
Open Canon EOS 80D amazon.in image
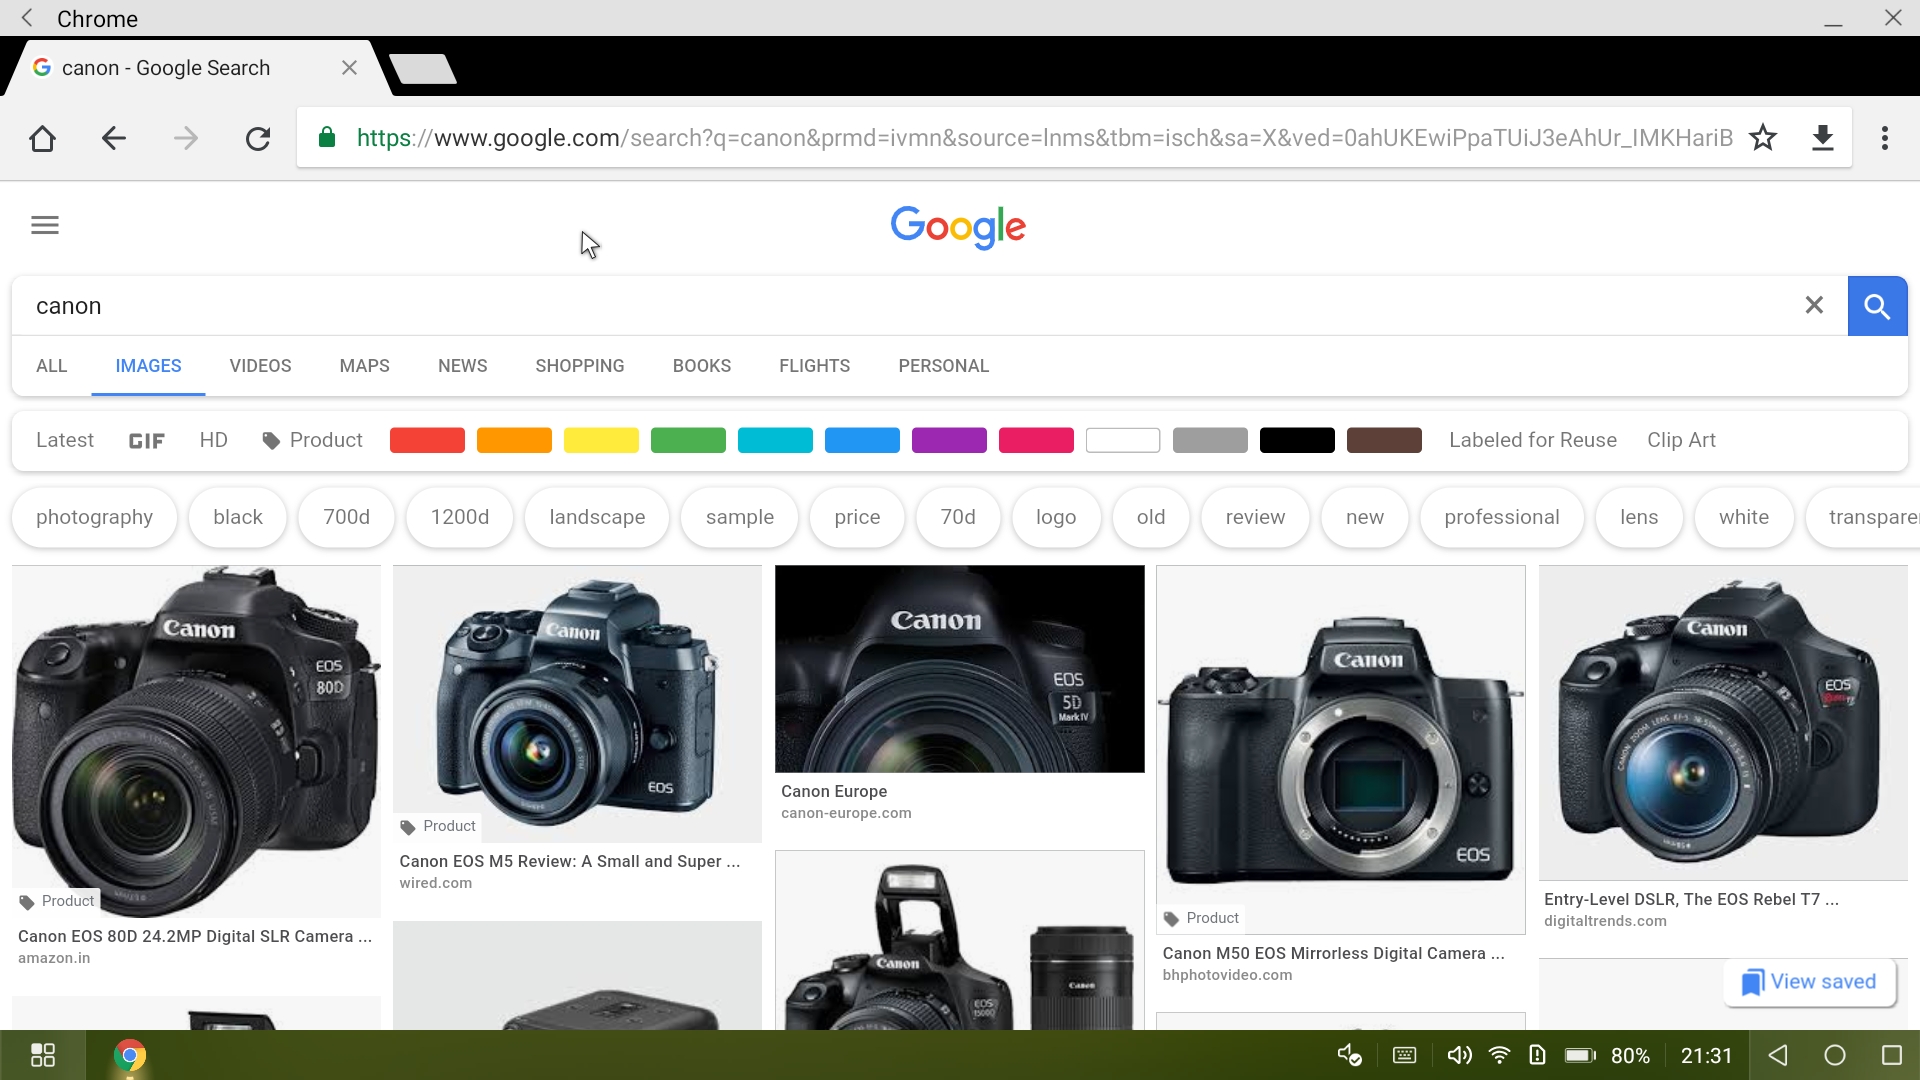point(196,740)
